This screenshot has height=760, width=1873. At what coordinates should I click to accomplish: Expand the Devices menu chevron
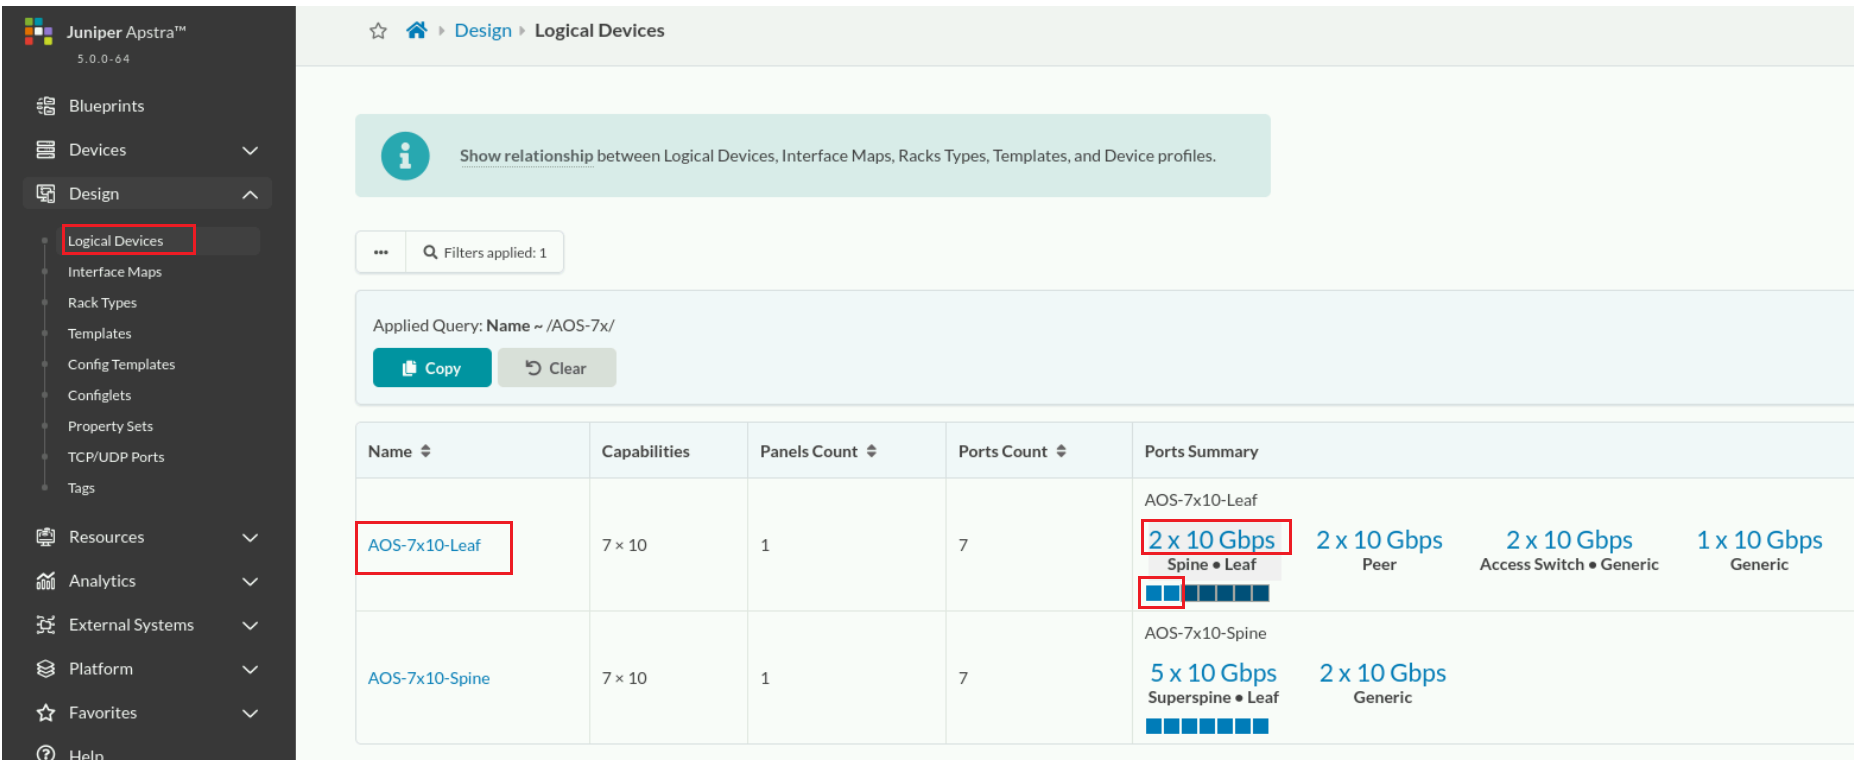pyautogui.click(x=250, y=150)
